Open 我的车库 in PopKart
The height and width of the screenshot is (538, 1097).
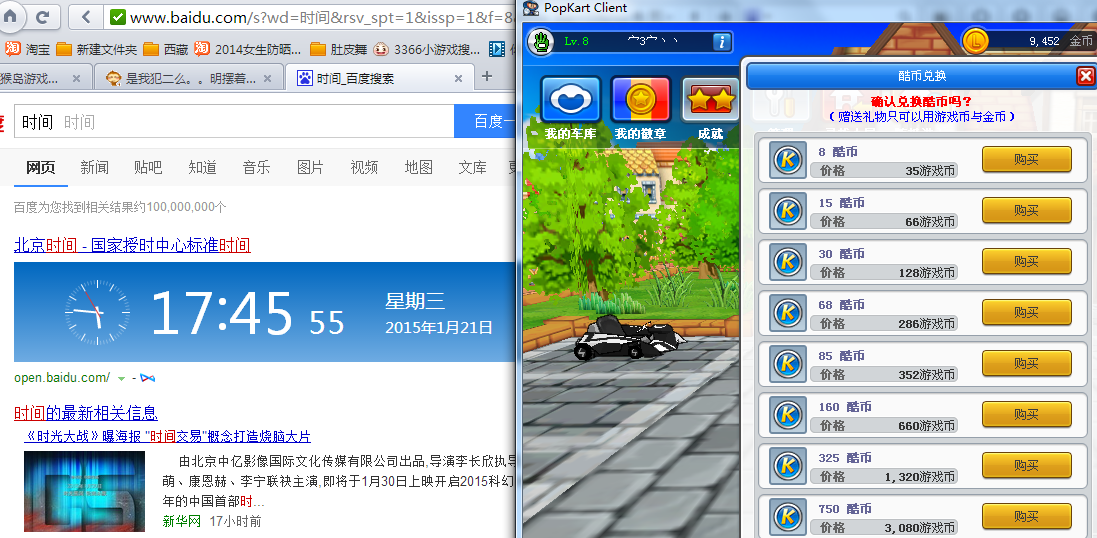[570, 108]
